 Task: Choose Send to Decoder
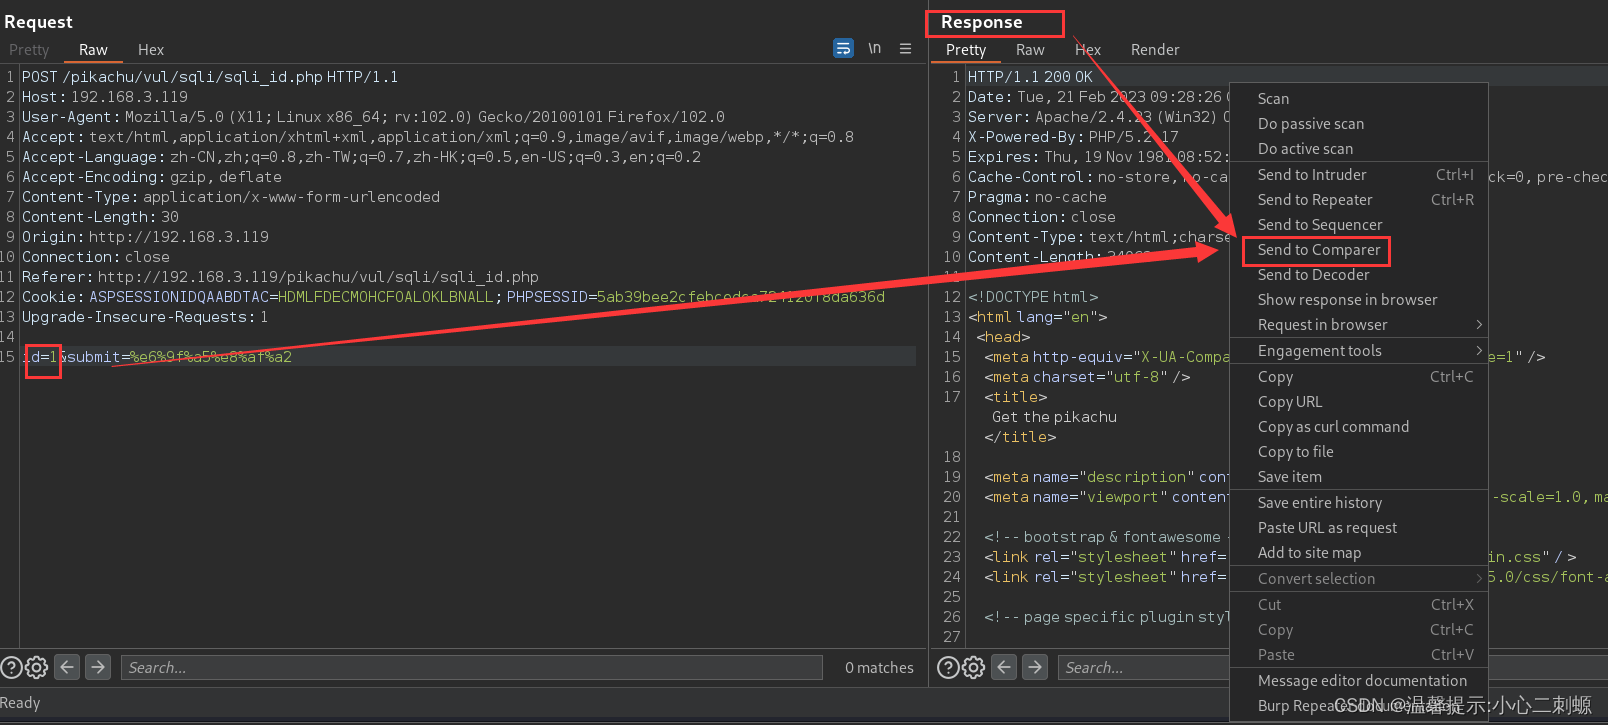1359,274
